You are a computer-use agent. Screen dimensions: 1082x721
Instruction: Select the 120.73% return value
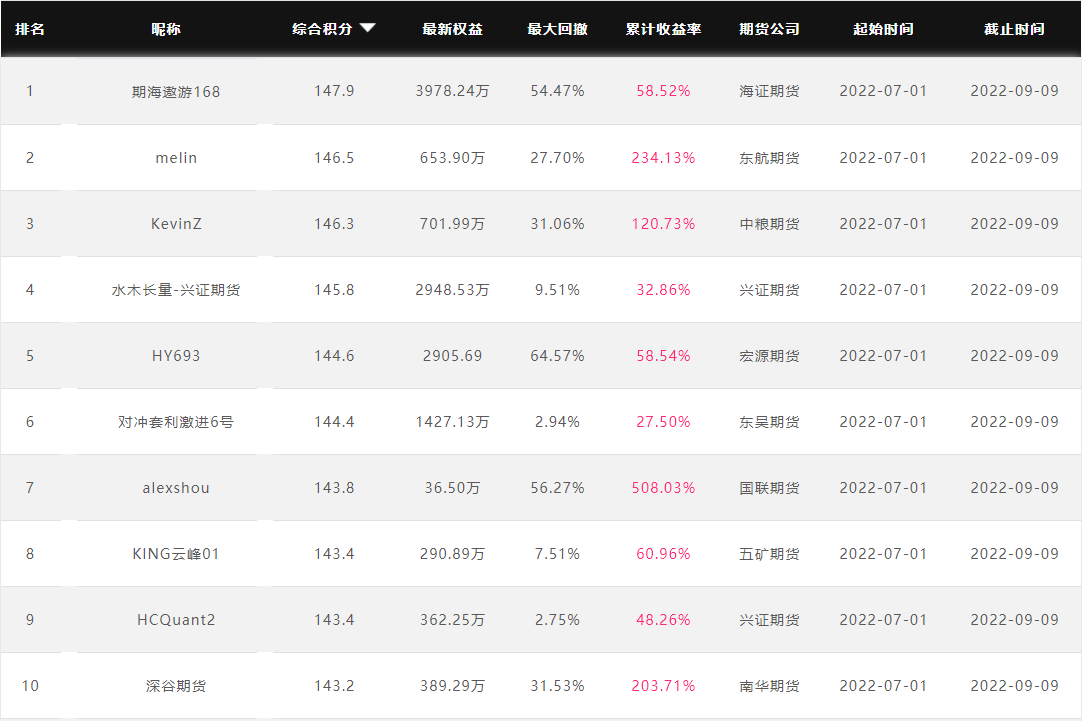pyautogui.click(x=663, y=224)
